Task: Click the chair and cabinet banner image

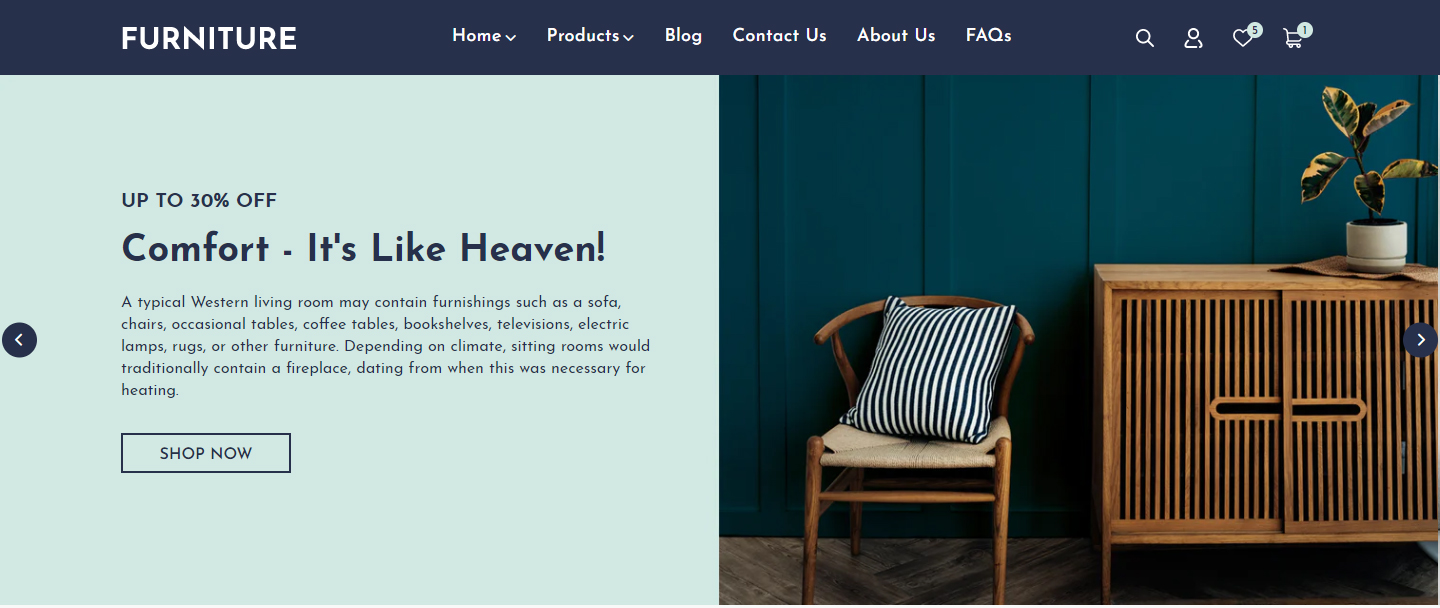Action: 1079,340
